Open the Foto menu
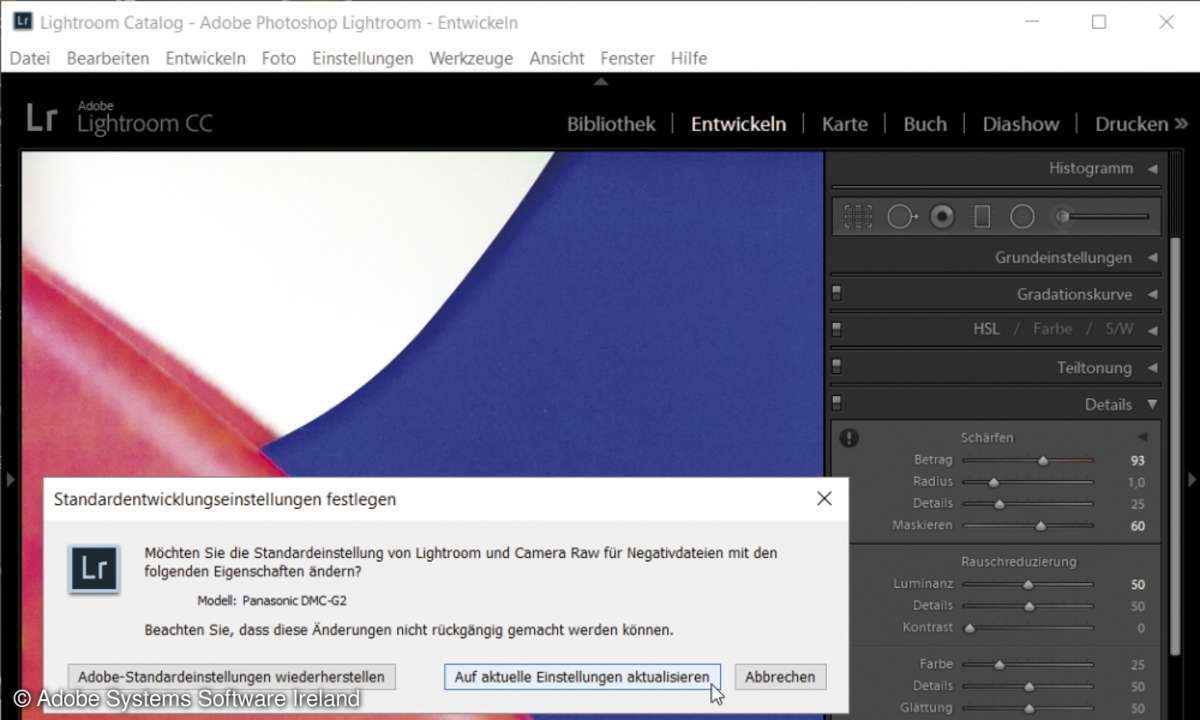Viewport: 1200px width, 720px height. (x=279, y=58)
